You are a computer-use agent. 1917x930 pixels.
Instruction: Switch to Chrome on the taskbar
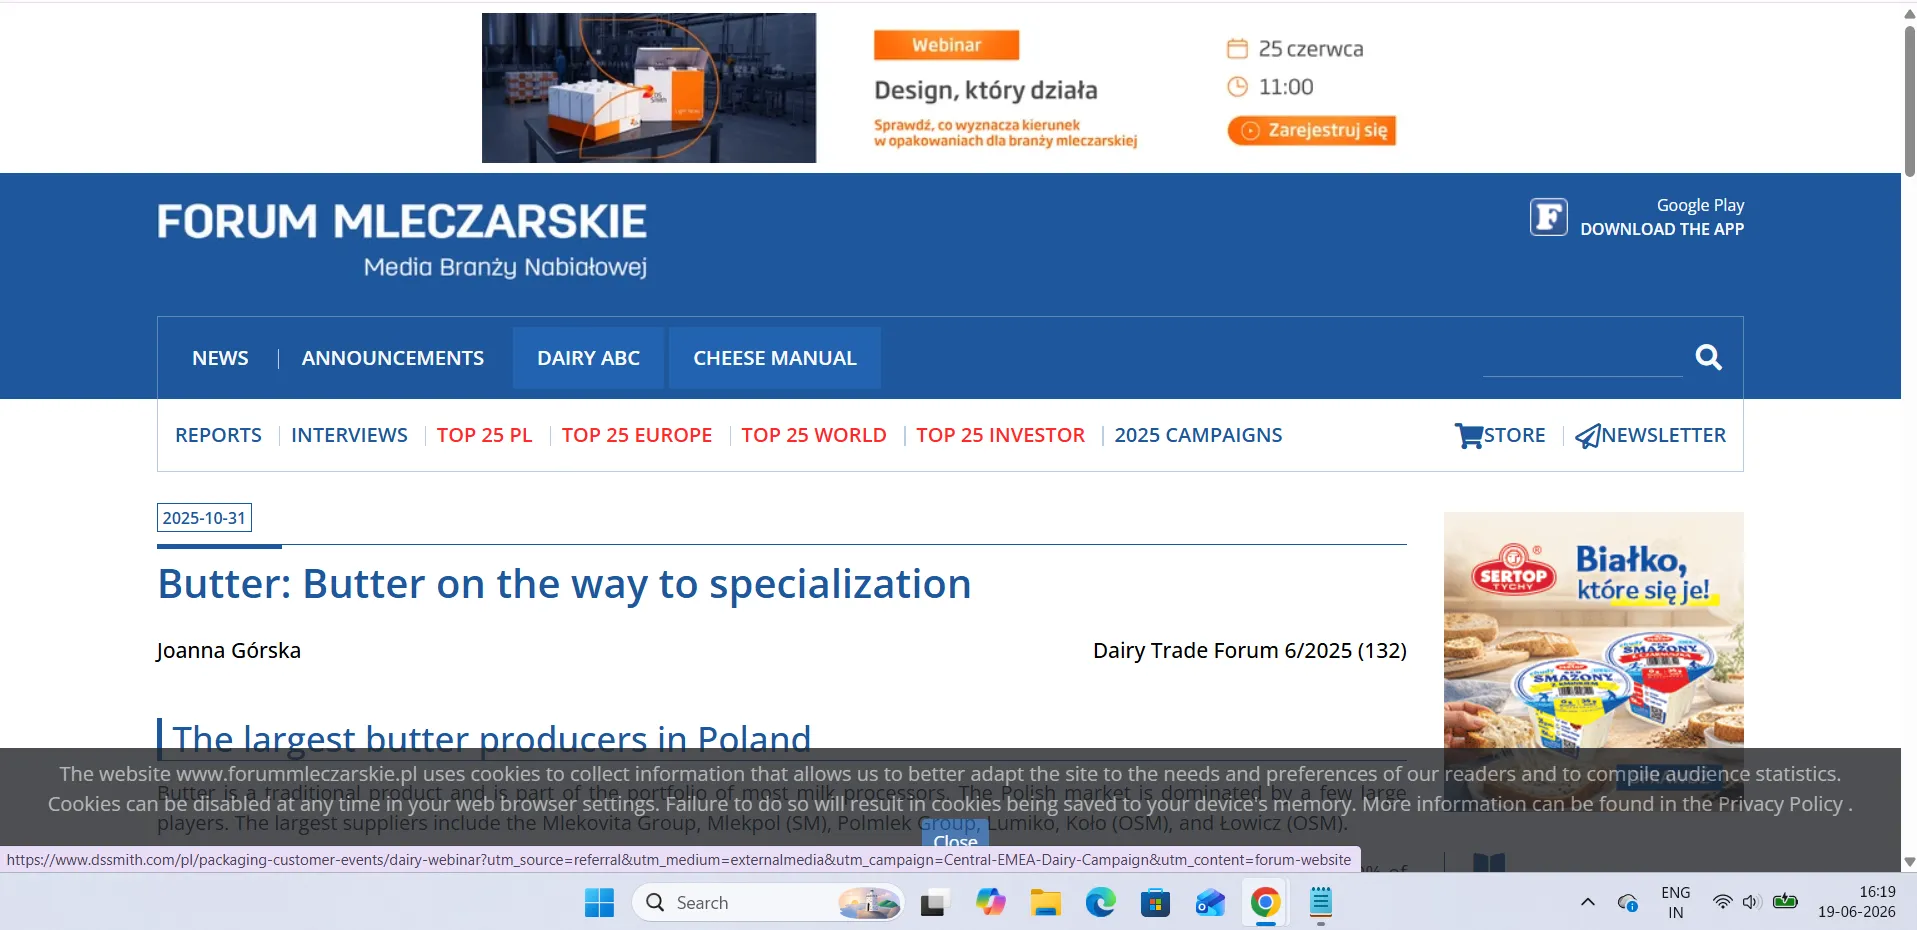click(1265, 903)
